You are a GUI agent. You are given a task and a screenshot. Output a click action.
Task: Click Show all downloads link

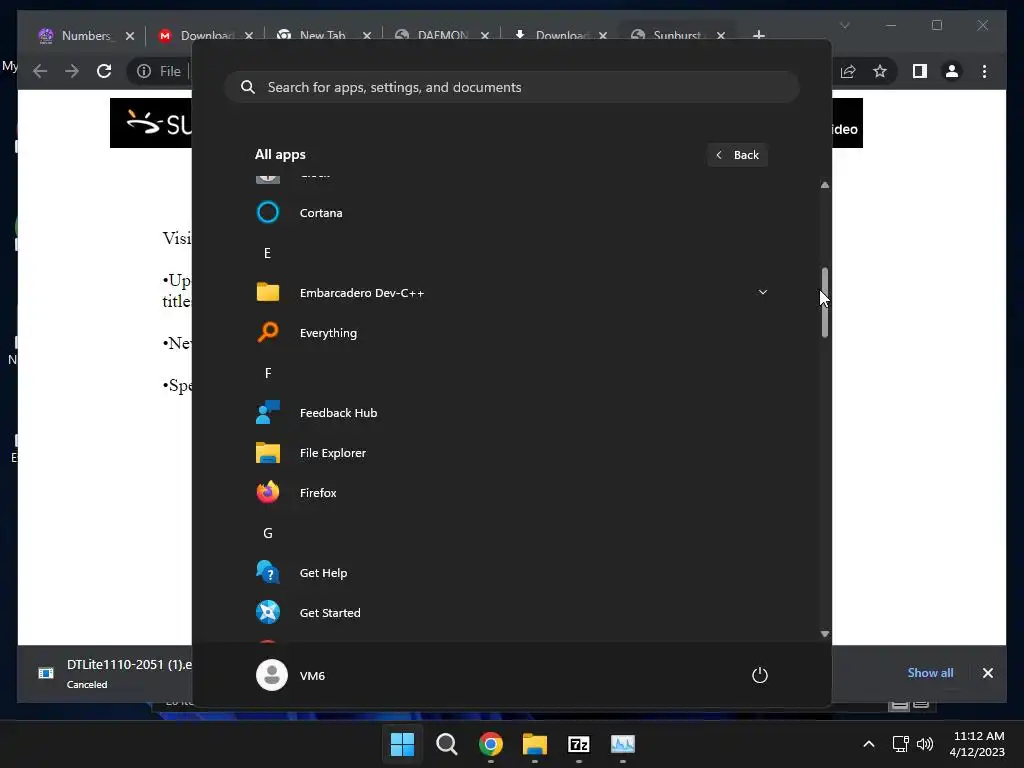[930, 673]
